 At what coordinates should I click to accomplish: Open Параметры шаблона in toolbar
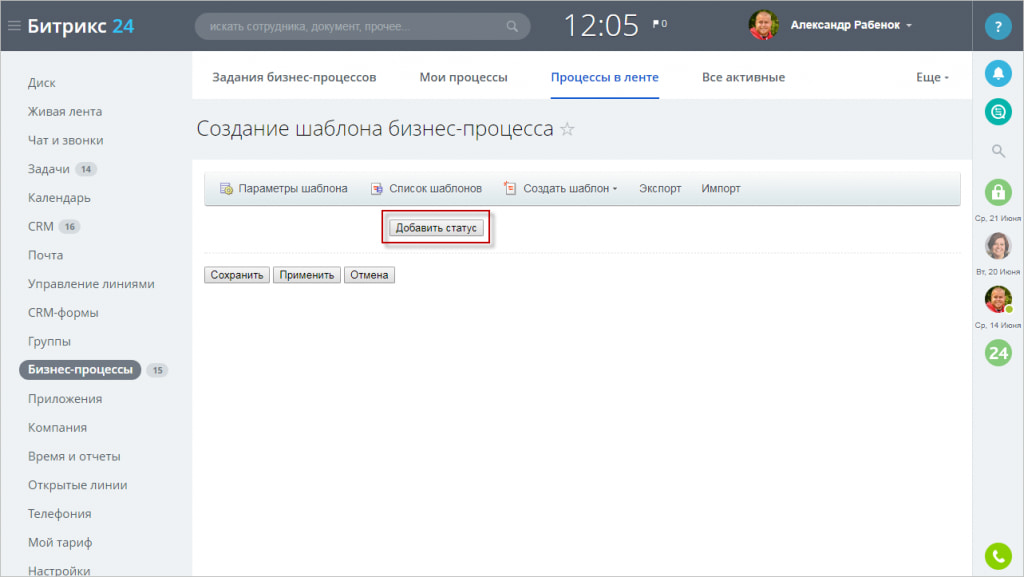point(283,189)
